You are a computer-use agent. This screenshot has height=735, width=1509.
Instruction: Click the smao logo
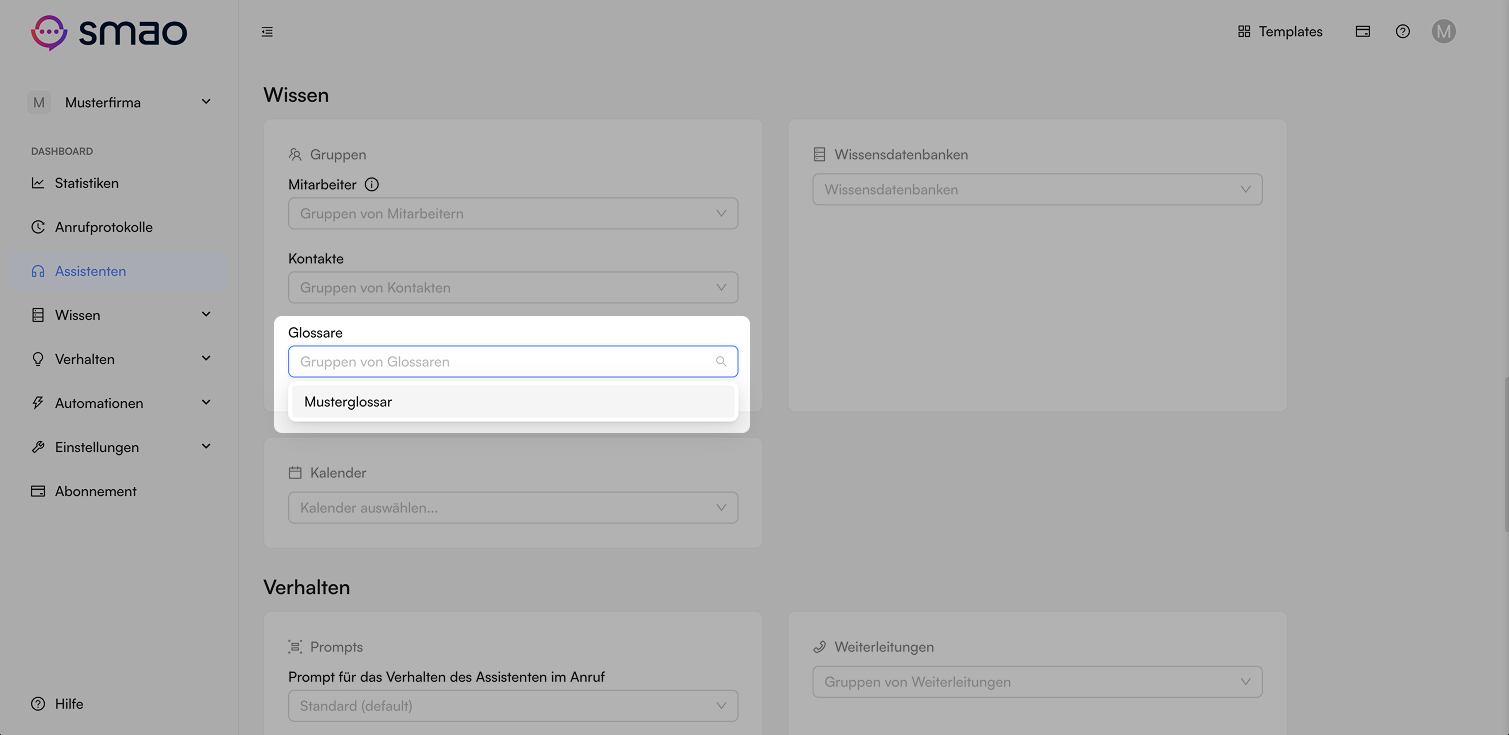(108, 32)
